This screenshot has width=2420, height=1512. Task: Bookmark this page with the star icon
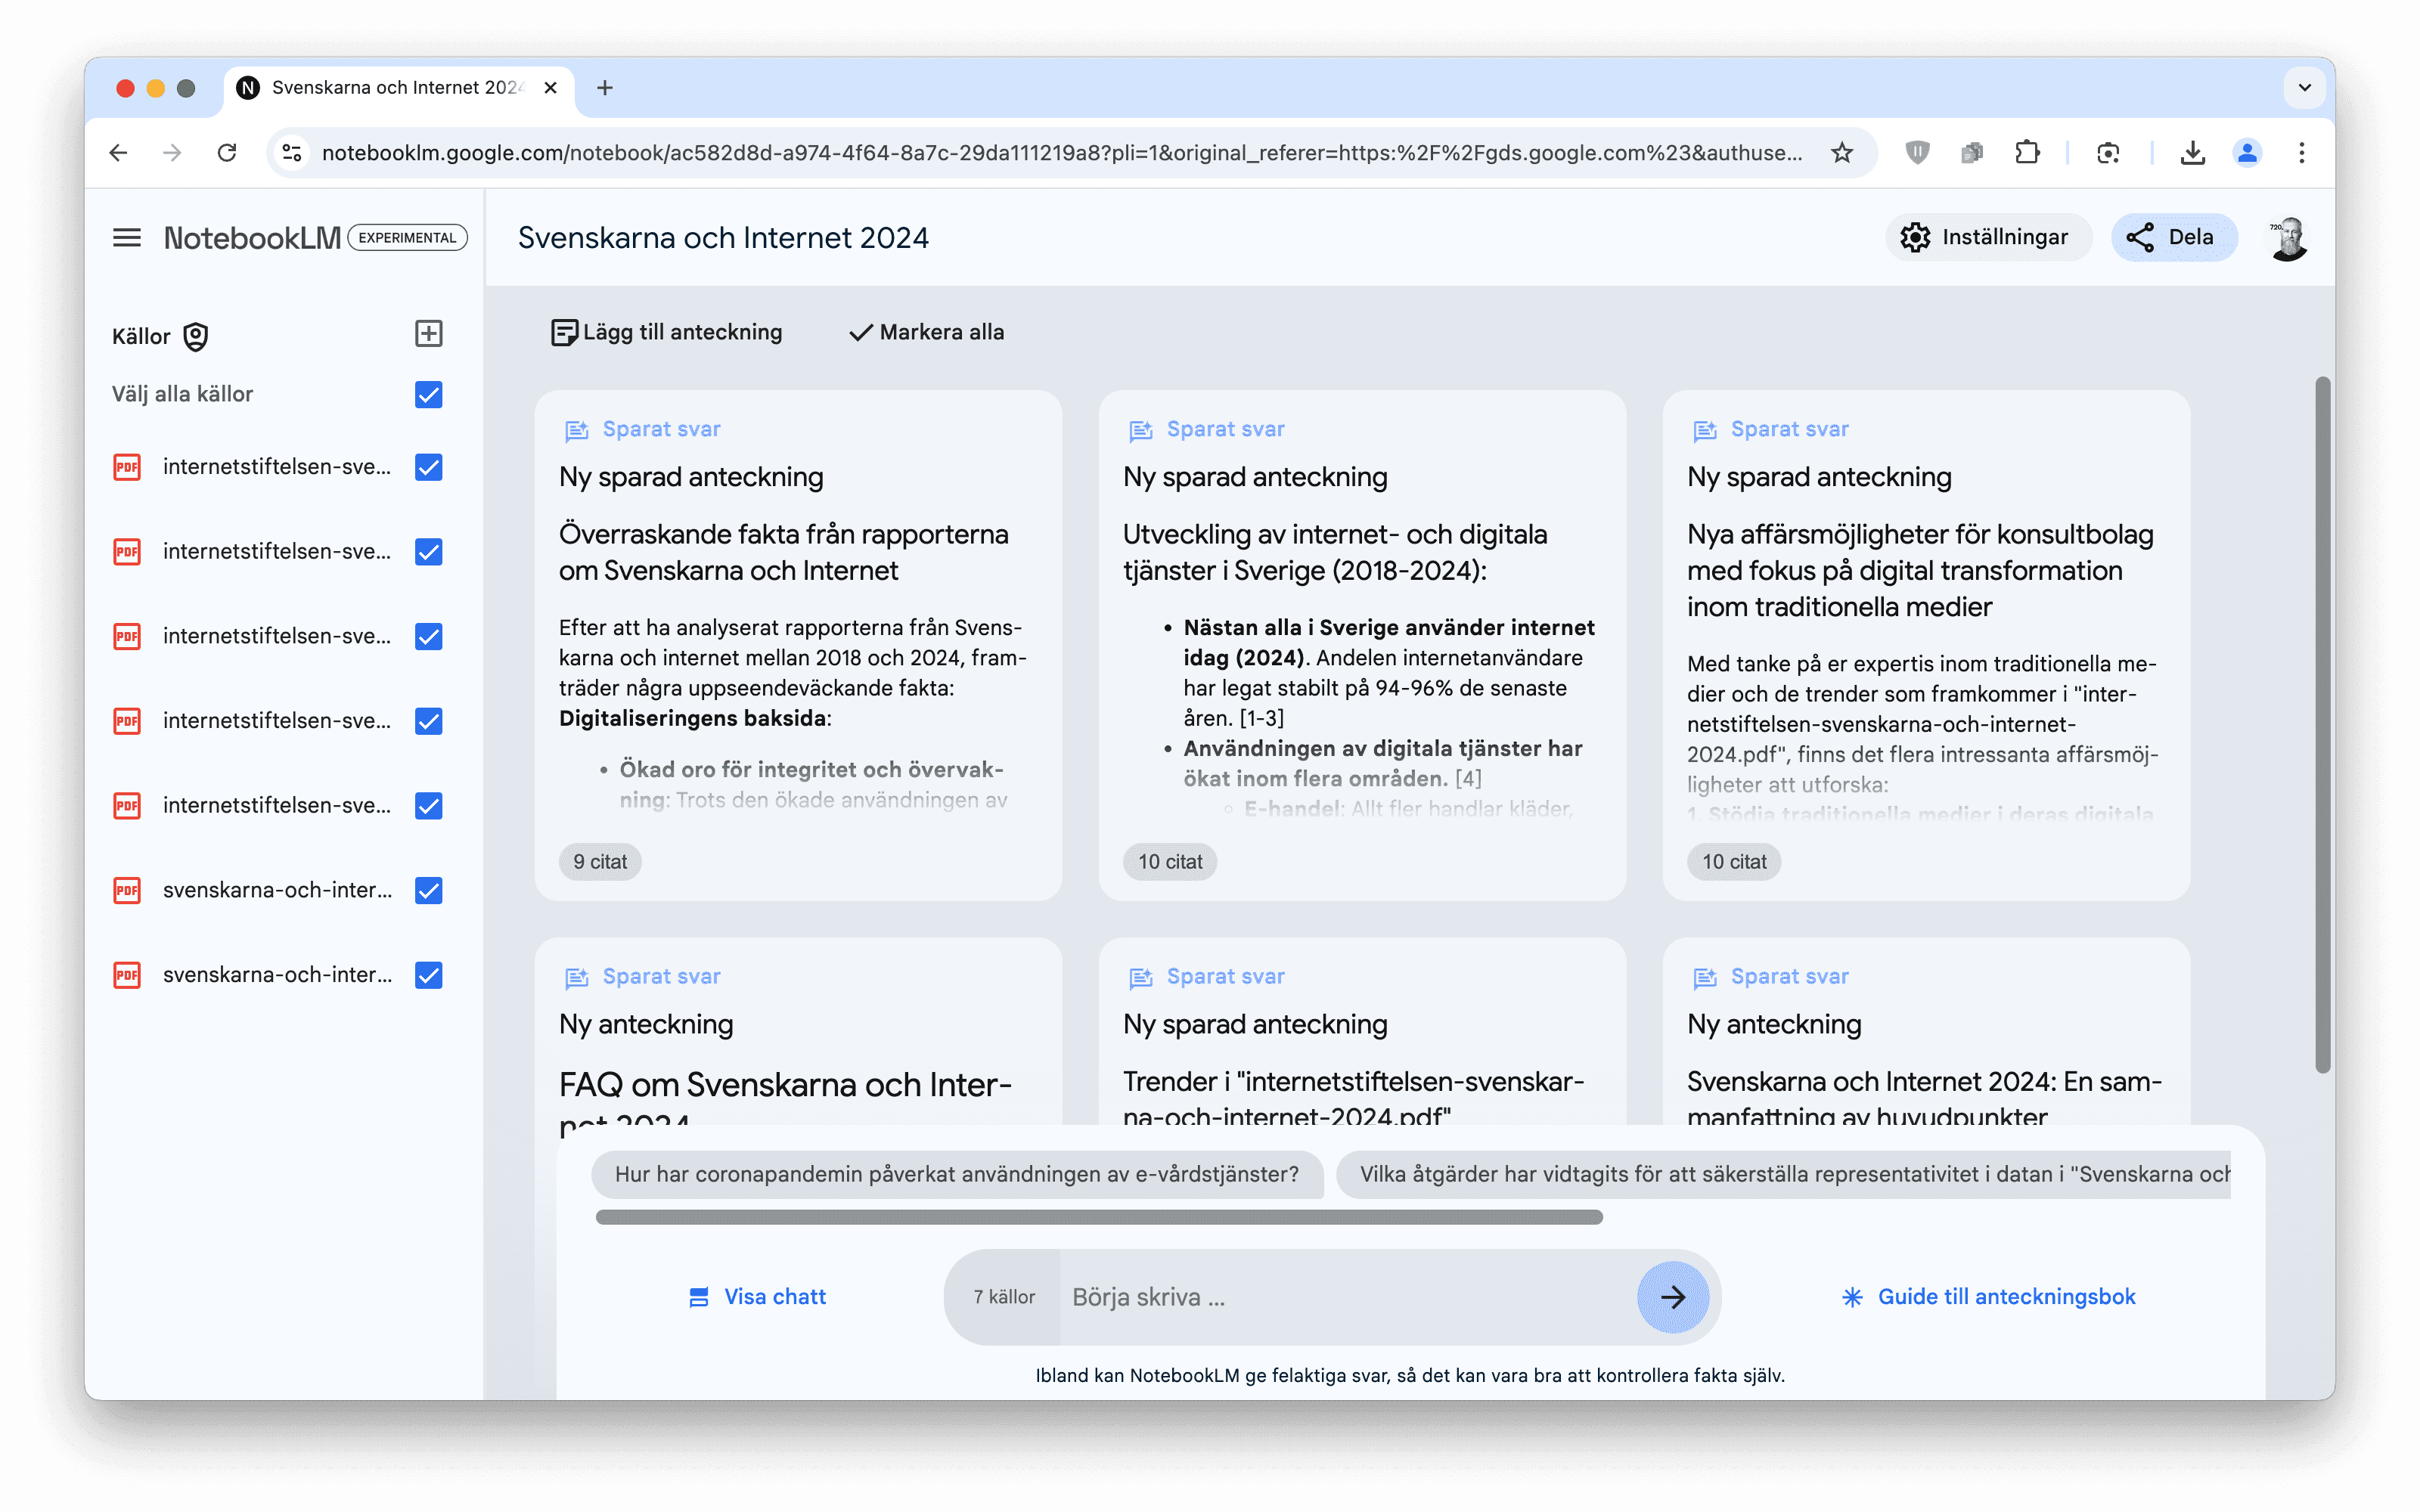(x=1841, y=152)
